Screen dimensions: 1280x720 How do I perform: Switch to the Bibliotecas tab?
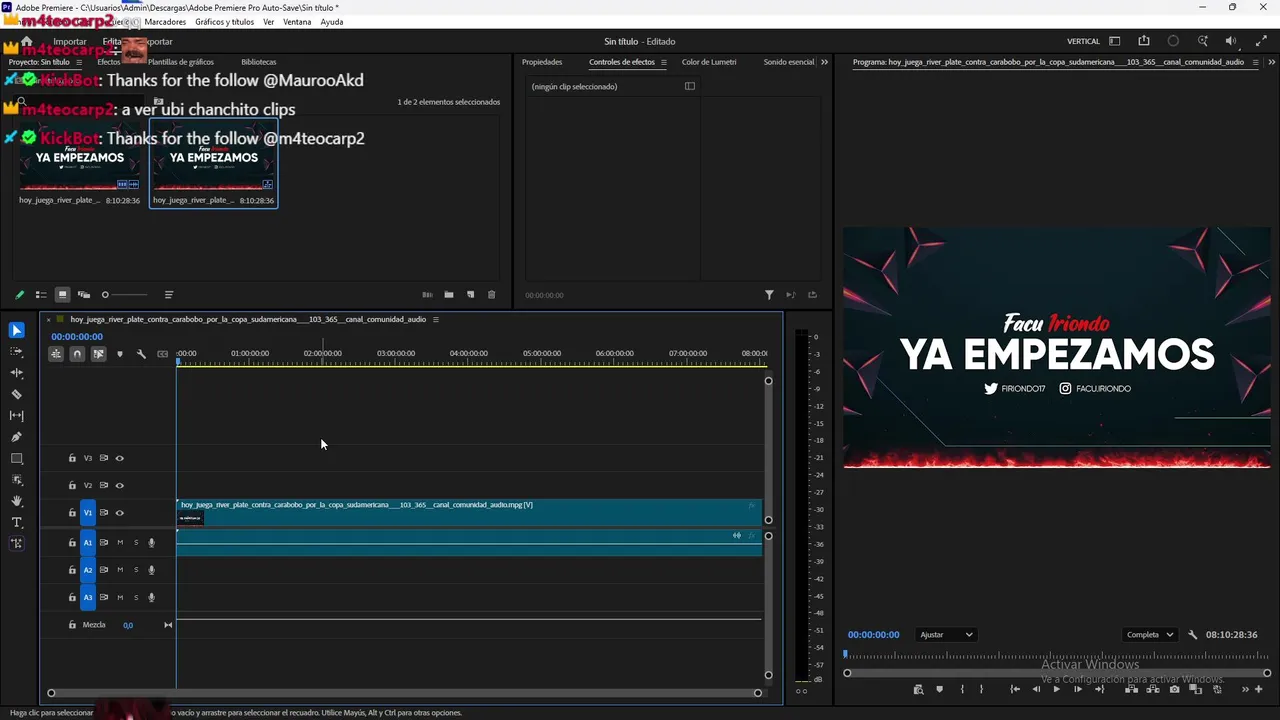tap(258, 62)
